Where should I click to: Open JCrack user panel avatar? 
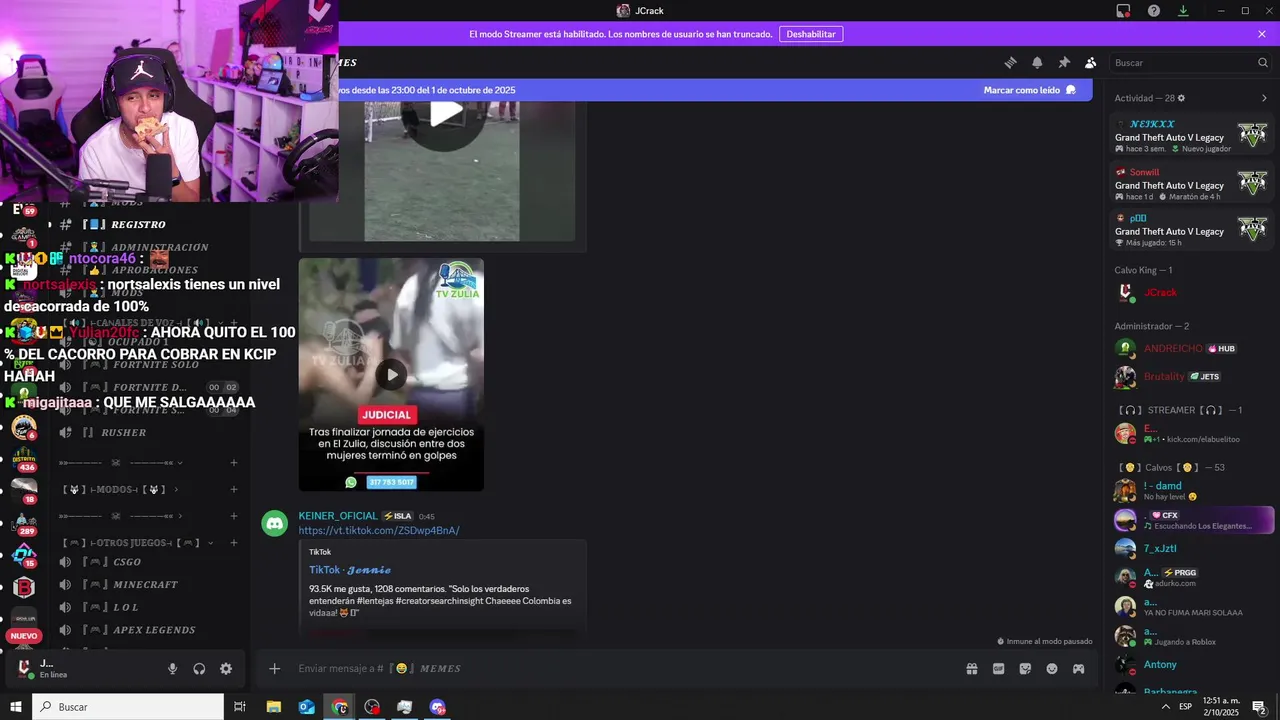[x=25, y=668]
